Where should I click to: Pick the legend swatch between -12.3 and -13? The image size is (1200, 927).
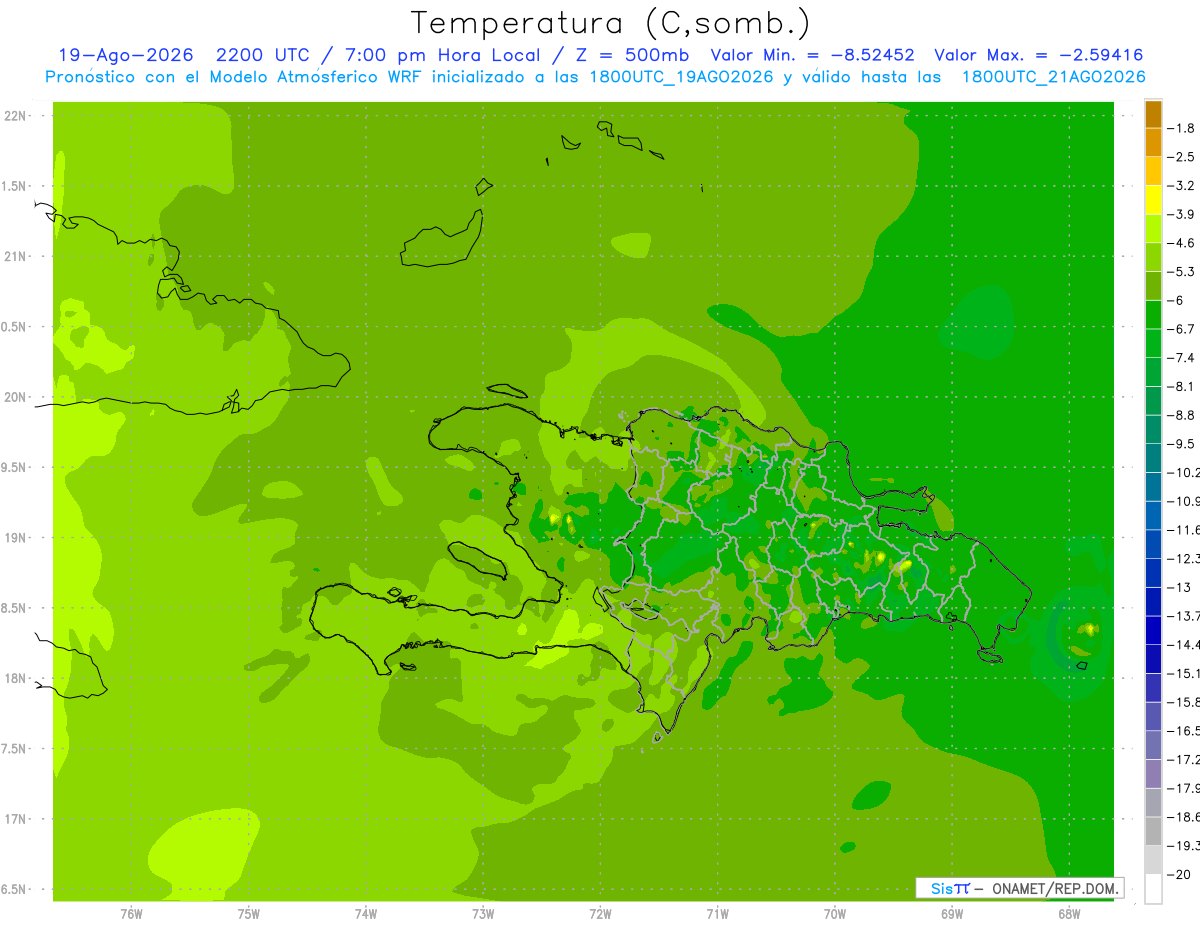1153,572
